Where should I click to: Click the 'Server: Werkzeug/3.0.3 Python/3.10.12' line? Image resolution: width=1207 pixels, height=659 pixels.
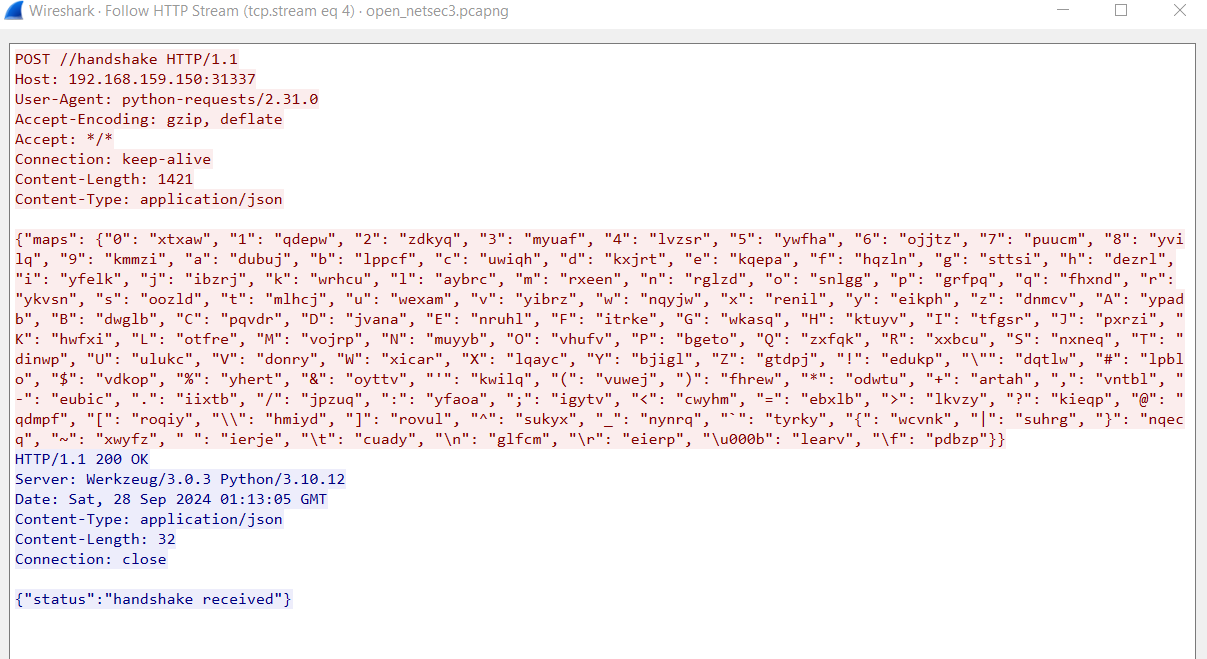click(180, 479)
